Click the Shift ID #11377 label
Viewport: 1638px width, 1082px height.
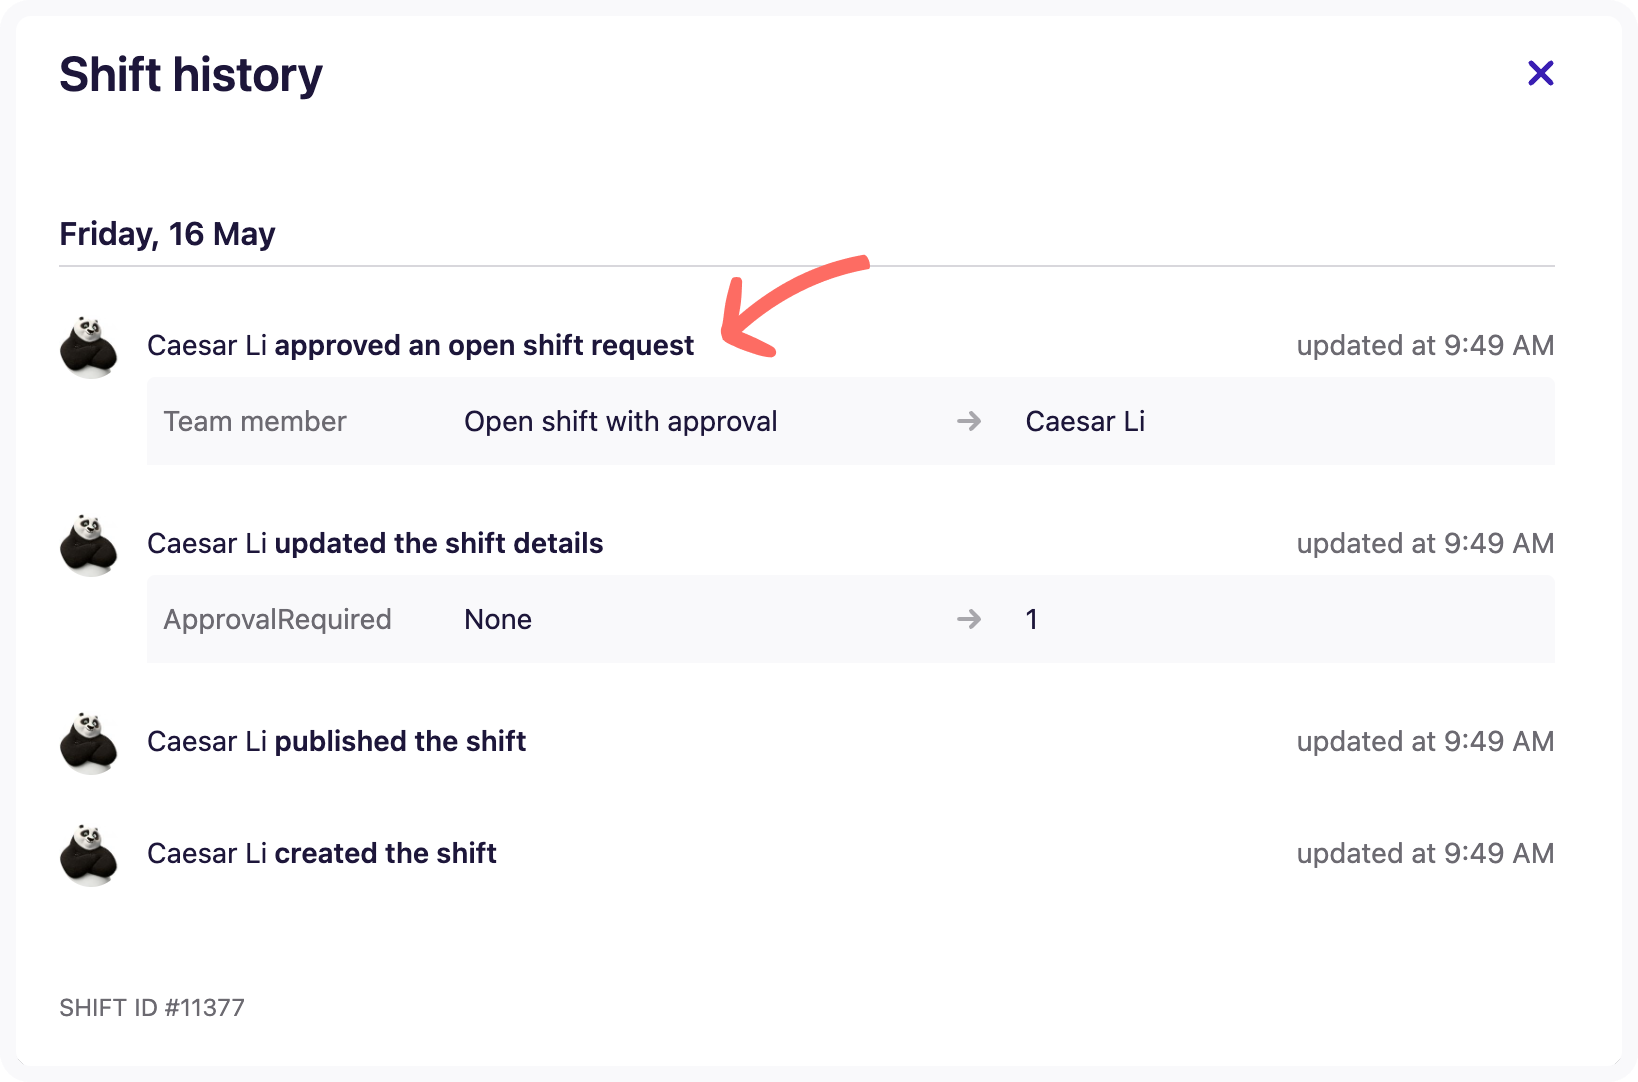click(152, 1008)
